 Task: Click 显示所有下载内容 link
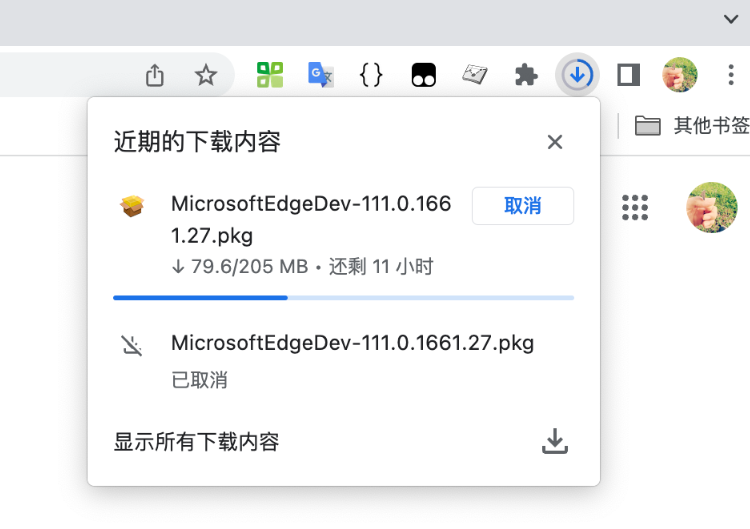coord(196,441)
